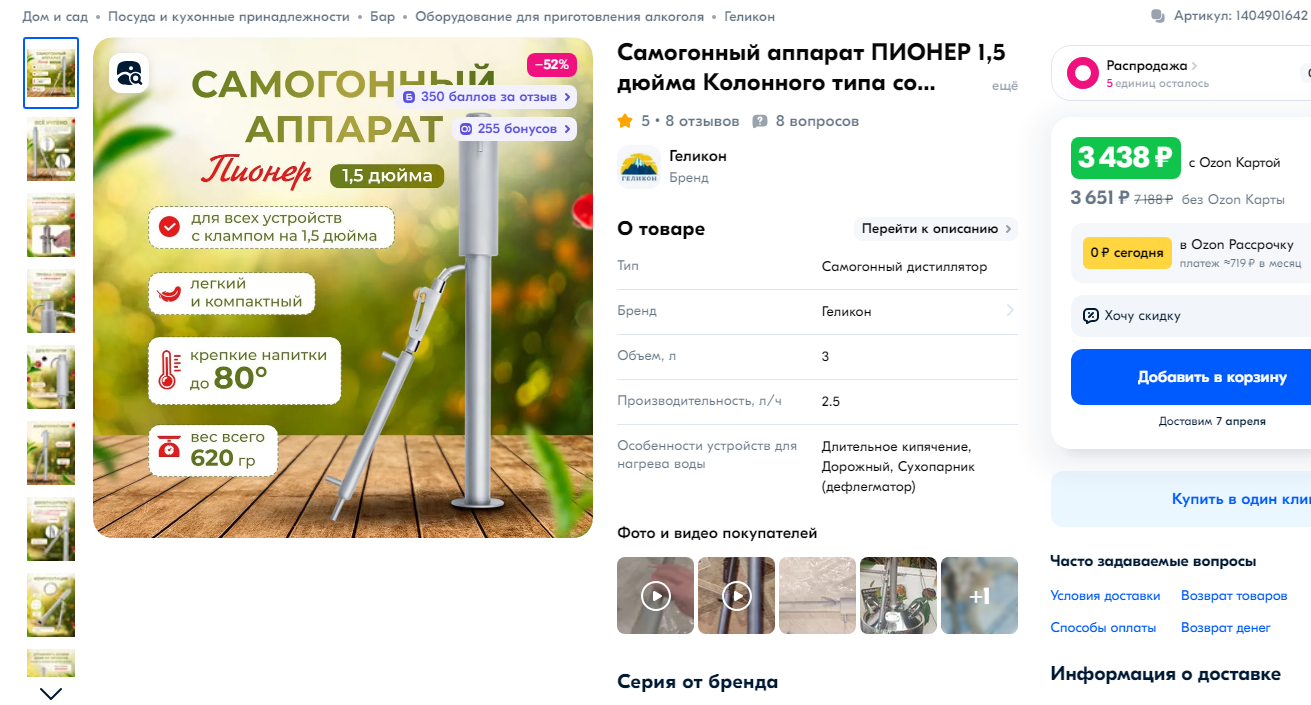
Task: Open third customer photo thumbnail
Action: tap(817, 596)
